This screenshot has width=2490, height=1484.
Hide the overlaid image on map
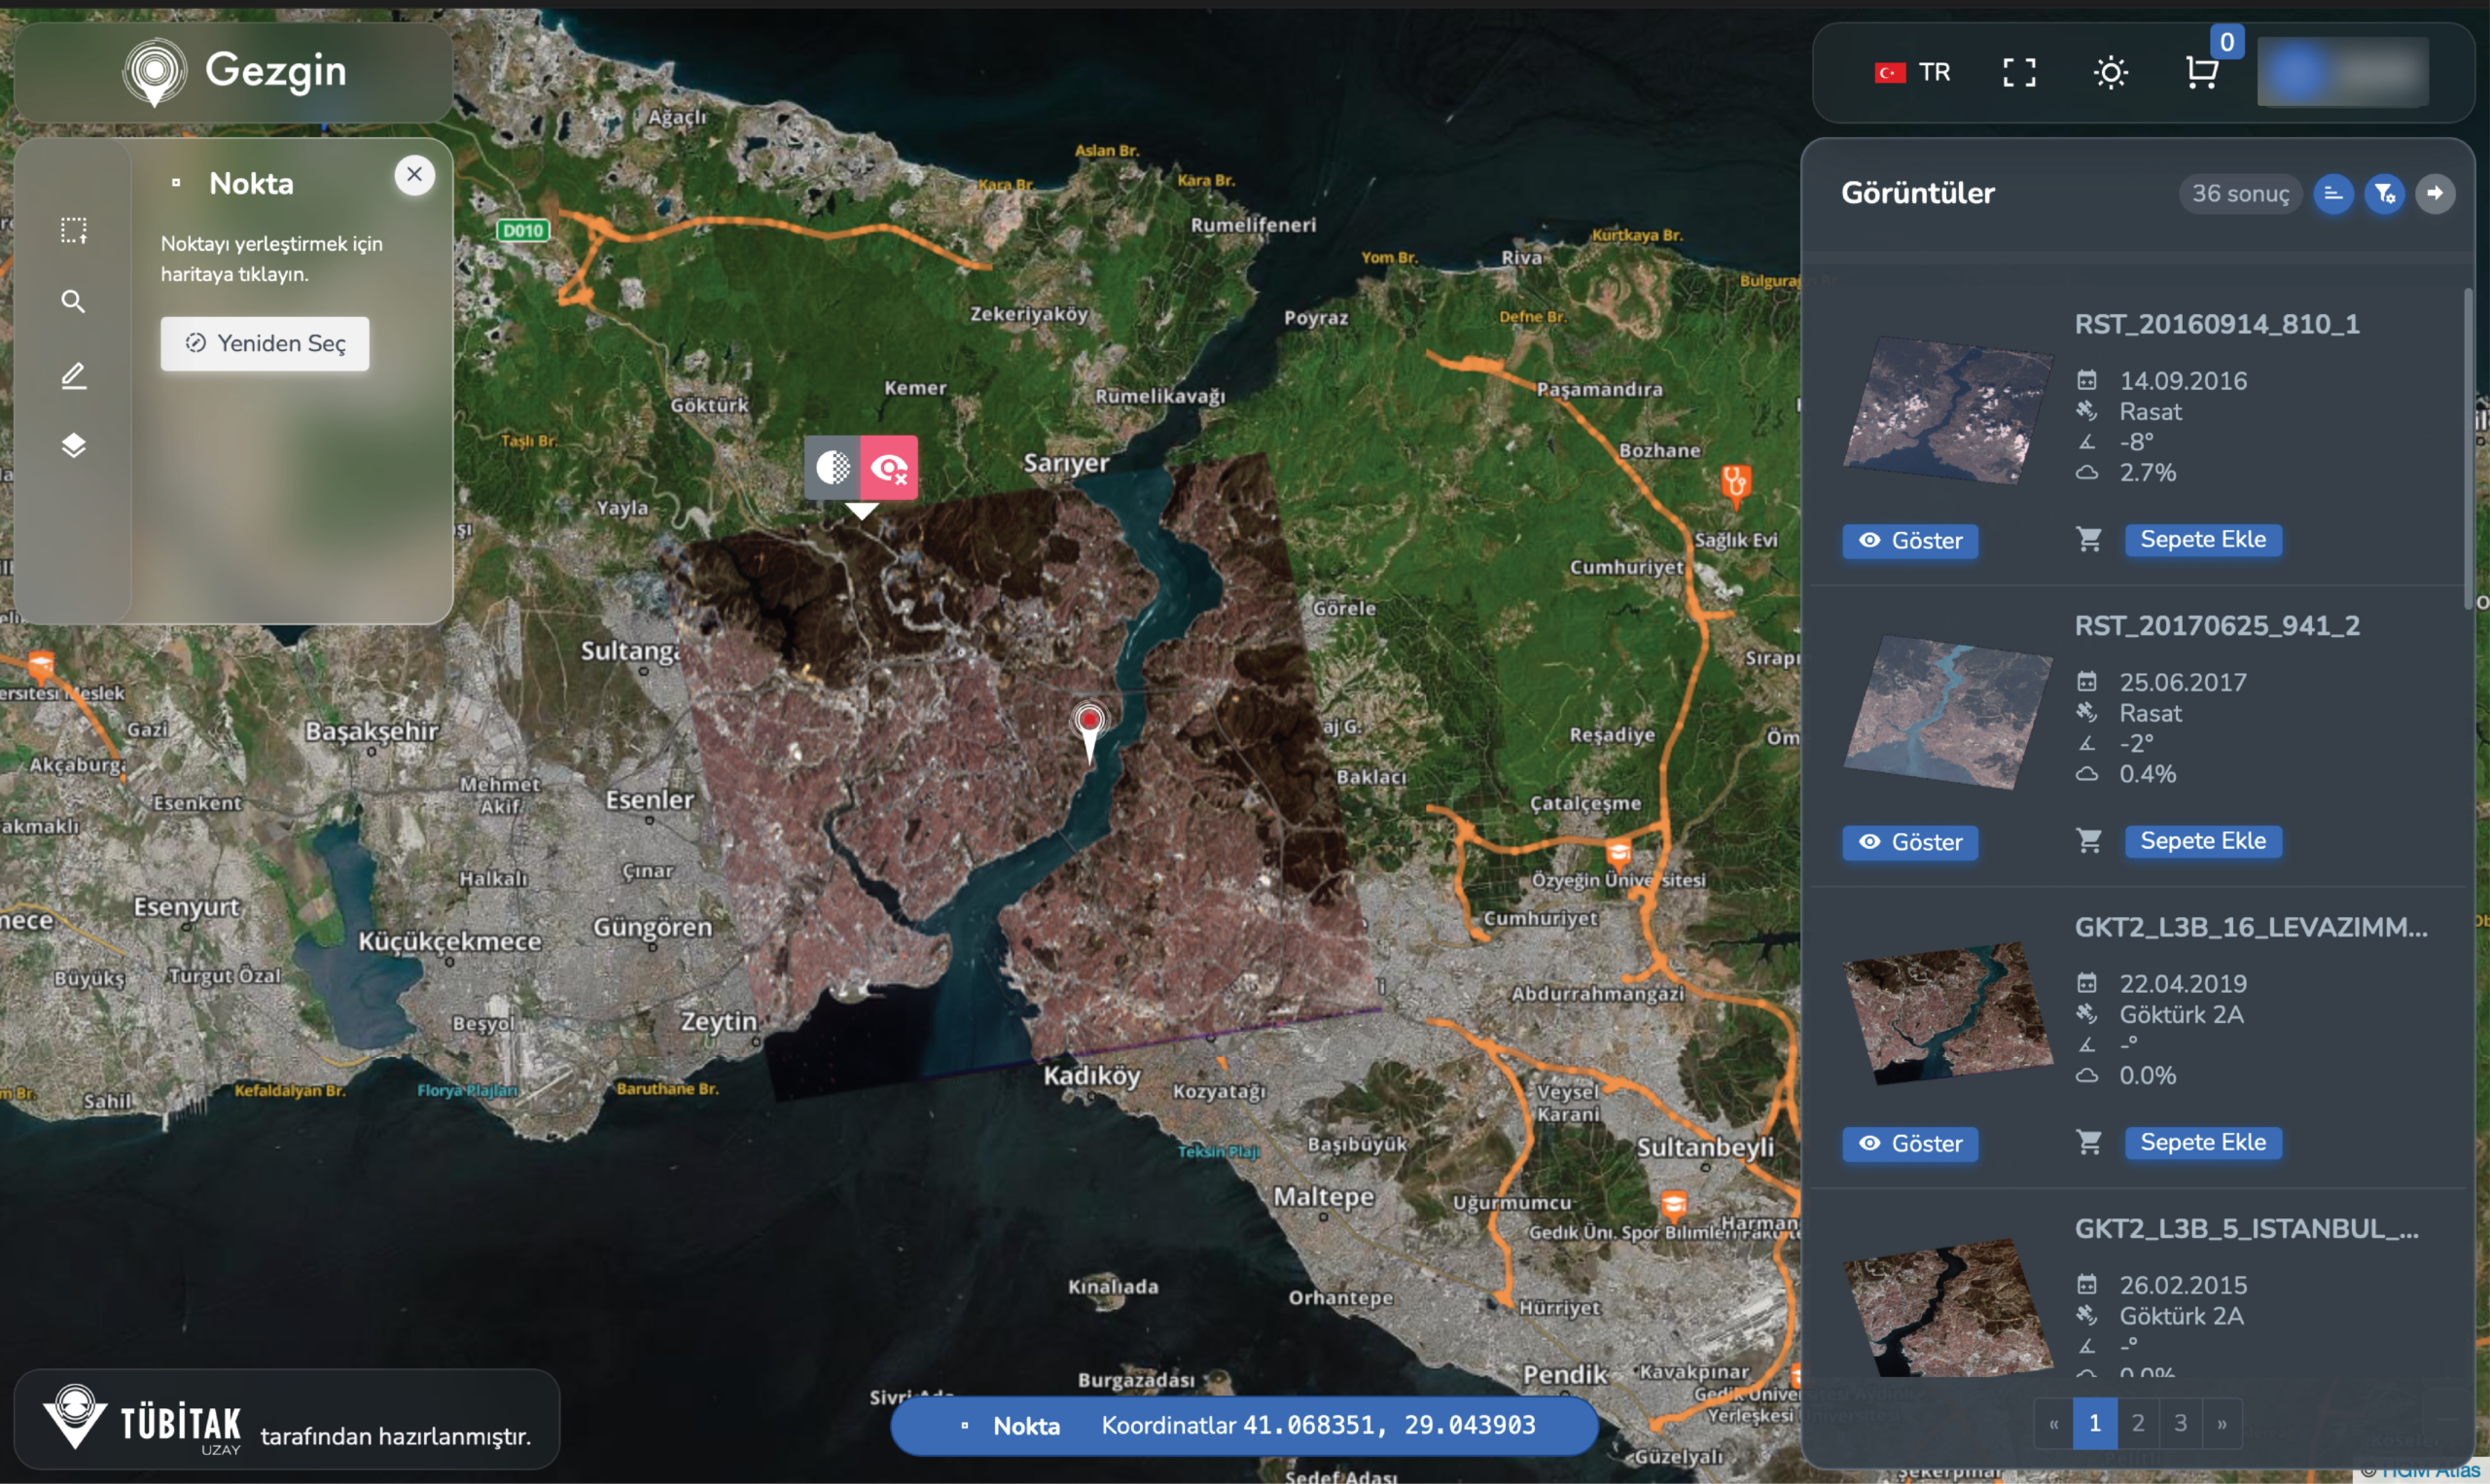pos(888,467)
